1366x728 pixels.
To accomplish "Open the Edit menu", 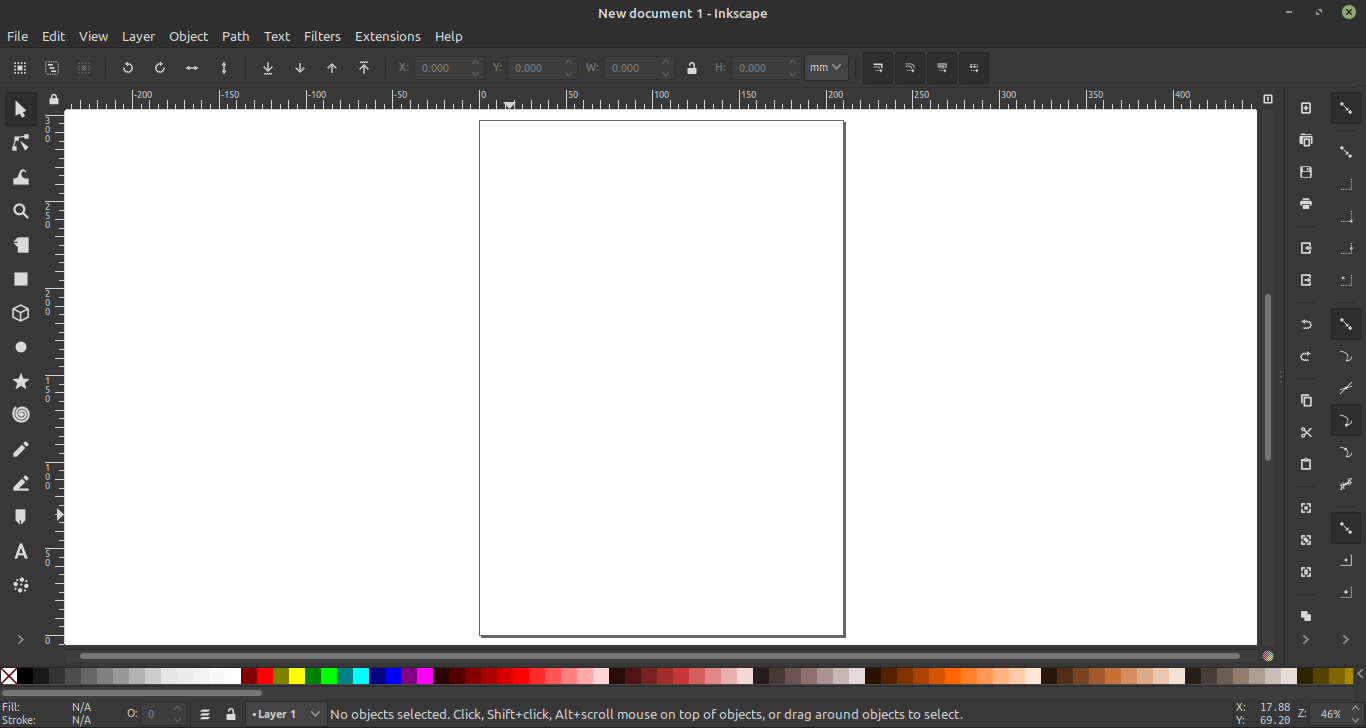I will click(x=53, y=36).
